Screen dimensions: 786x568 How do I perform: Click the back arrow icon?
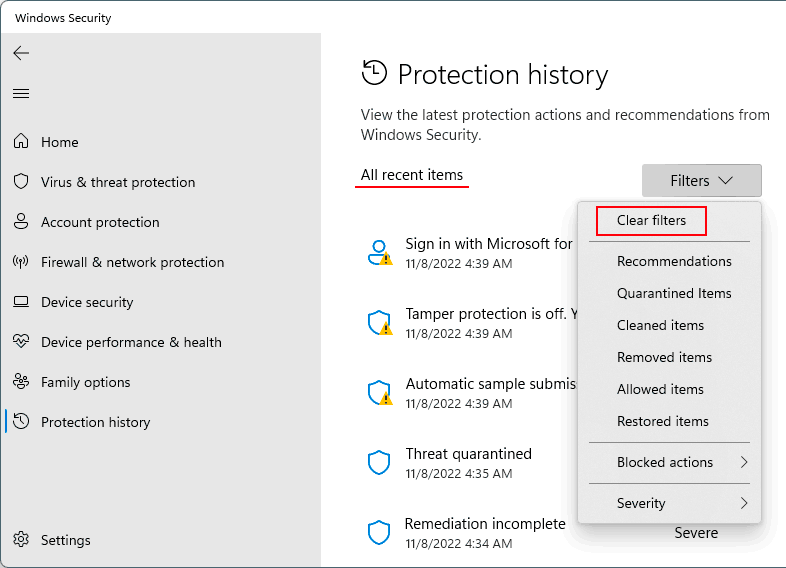[21, 53]
